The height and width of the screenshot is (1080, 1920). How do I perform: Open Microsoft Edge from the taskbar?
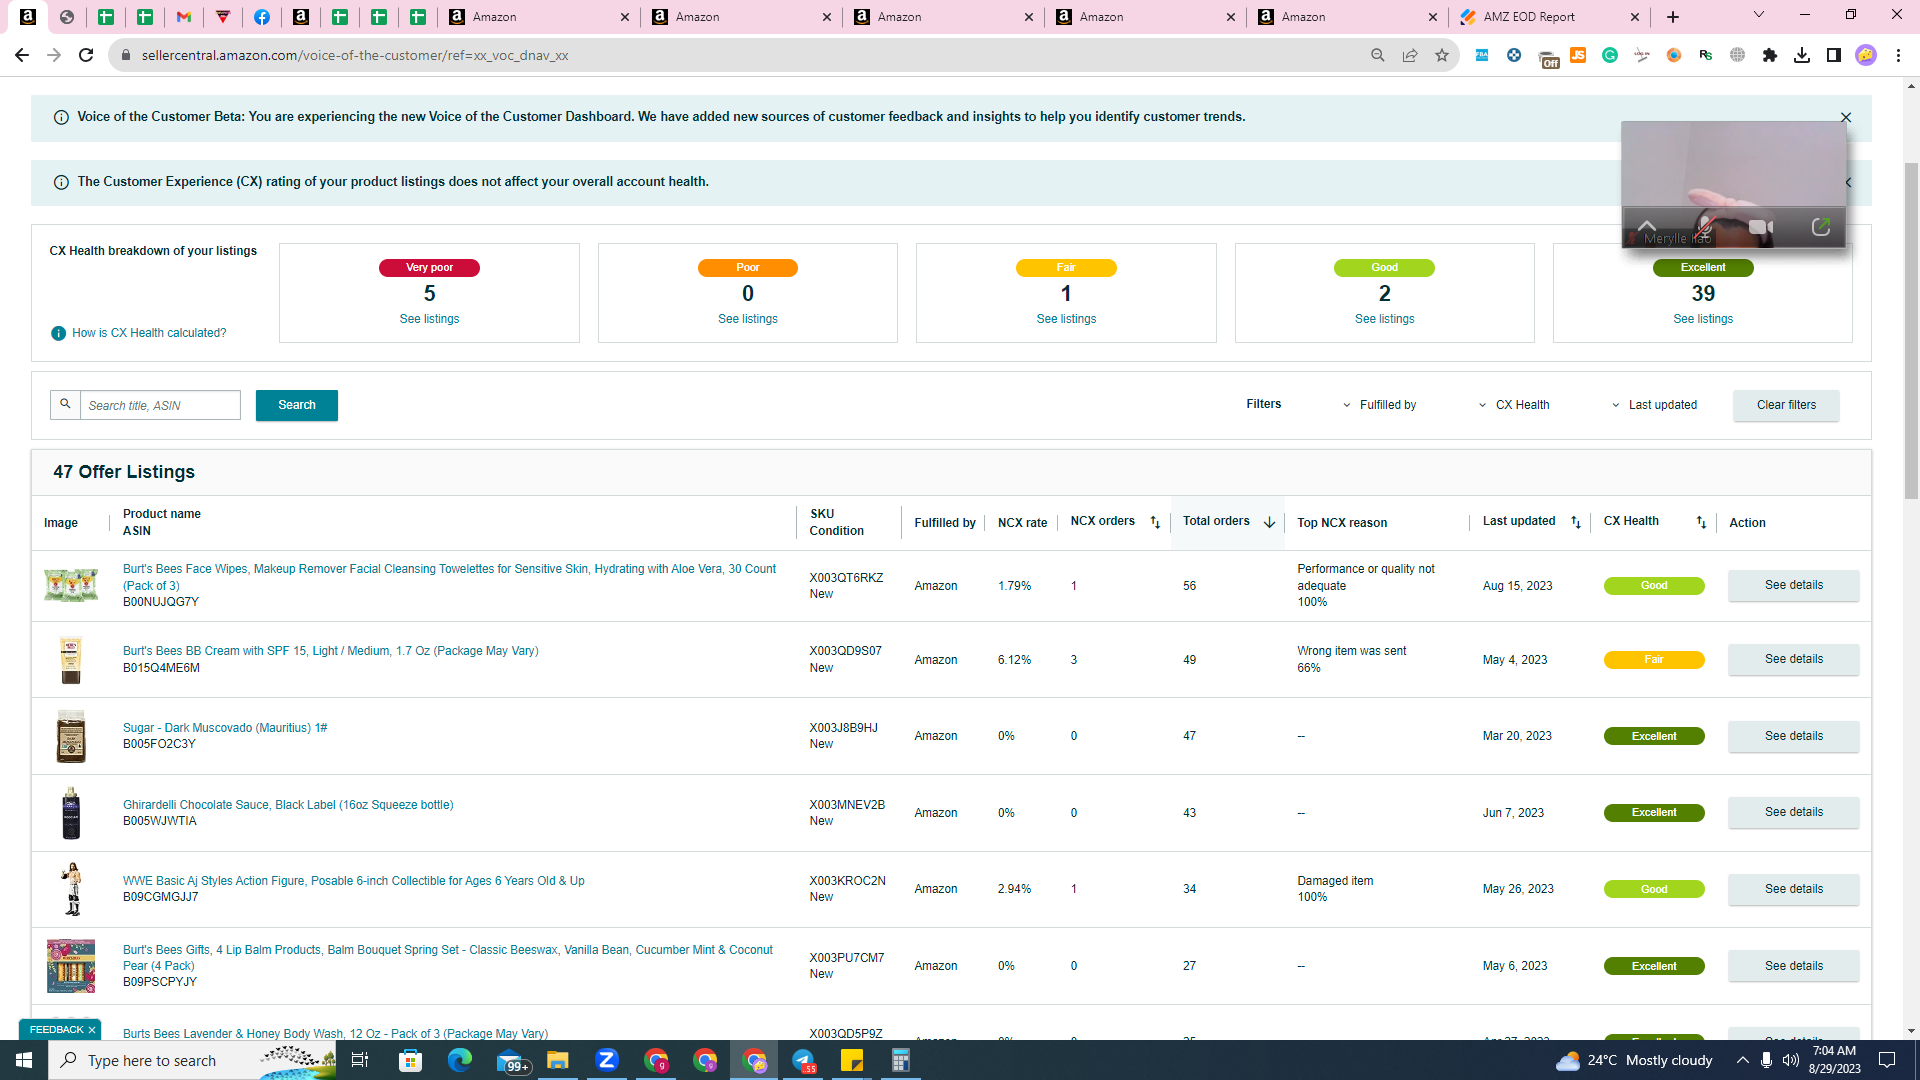click(x=460, y=1060)
